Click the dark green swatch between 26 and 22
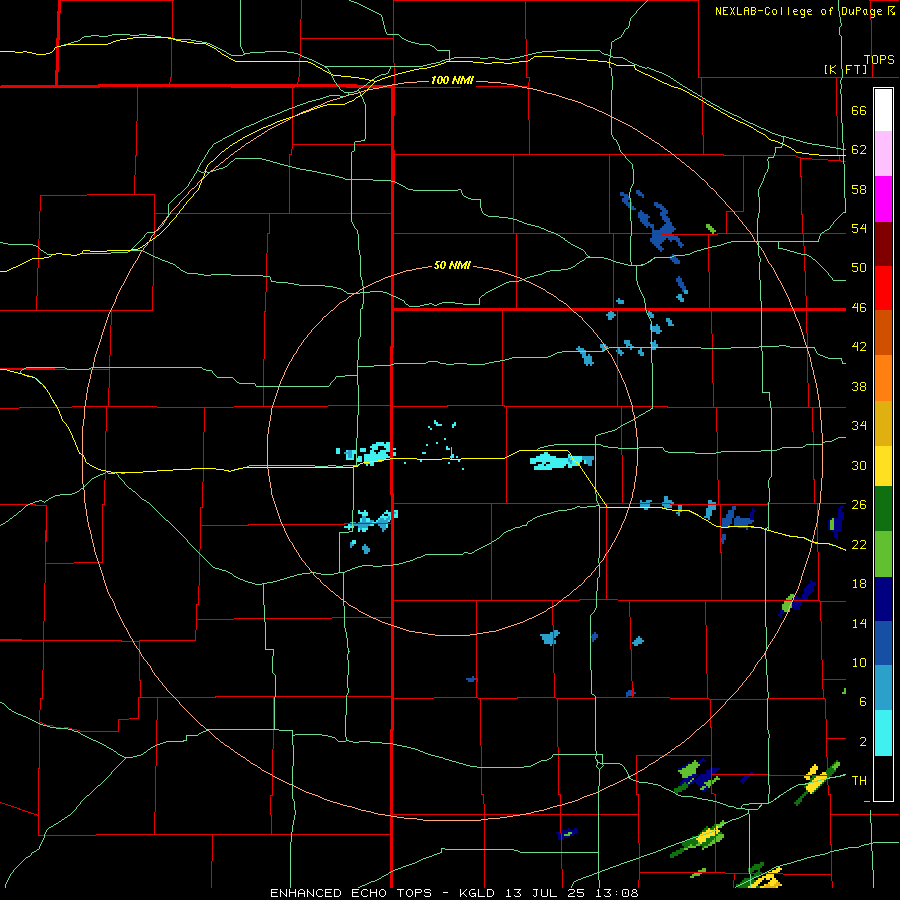Screen dimensions: 900x900 (883, 509)
